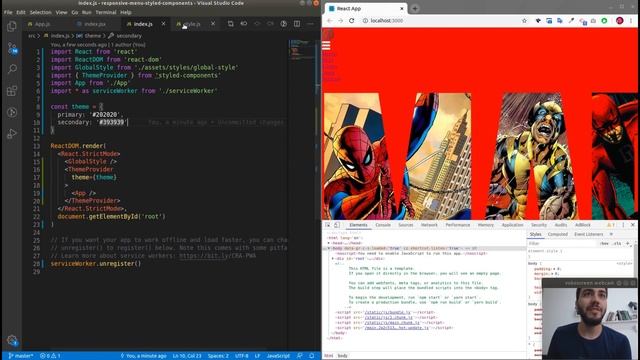Toggle the :hov element state panel
Screen dimensions: 640x360
(x=604, y=244)
